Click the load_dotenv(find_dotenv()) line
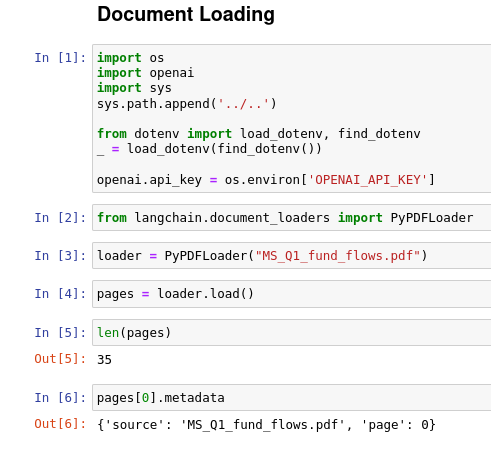Viewport: 491px width, 453px height. 209,149
